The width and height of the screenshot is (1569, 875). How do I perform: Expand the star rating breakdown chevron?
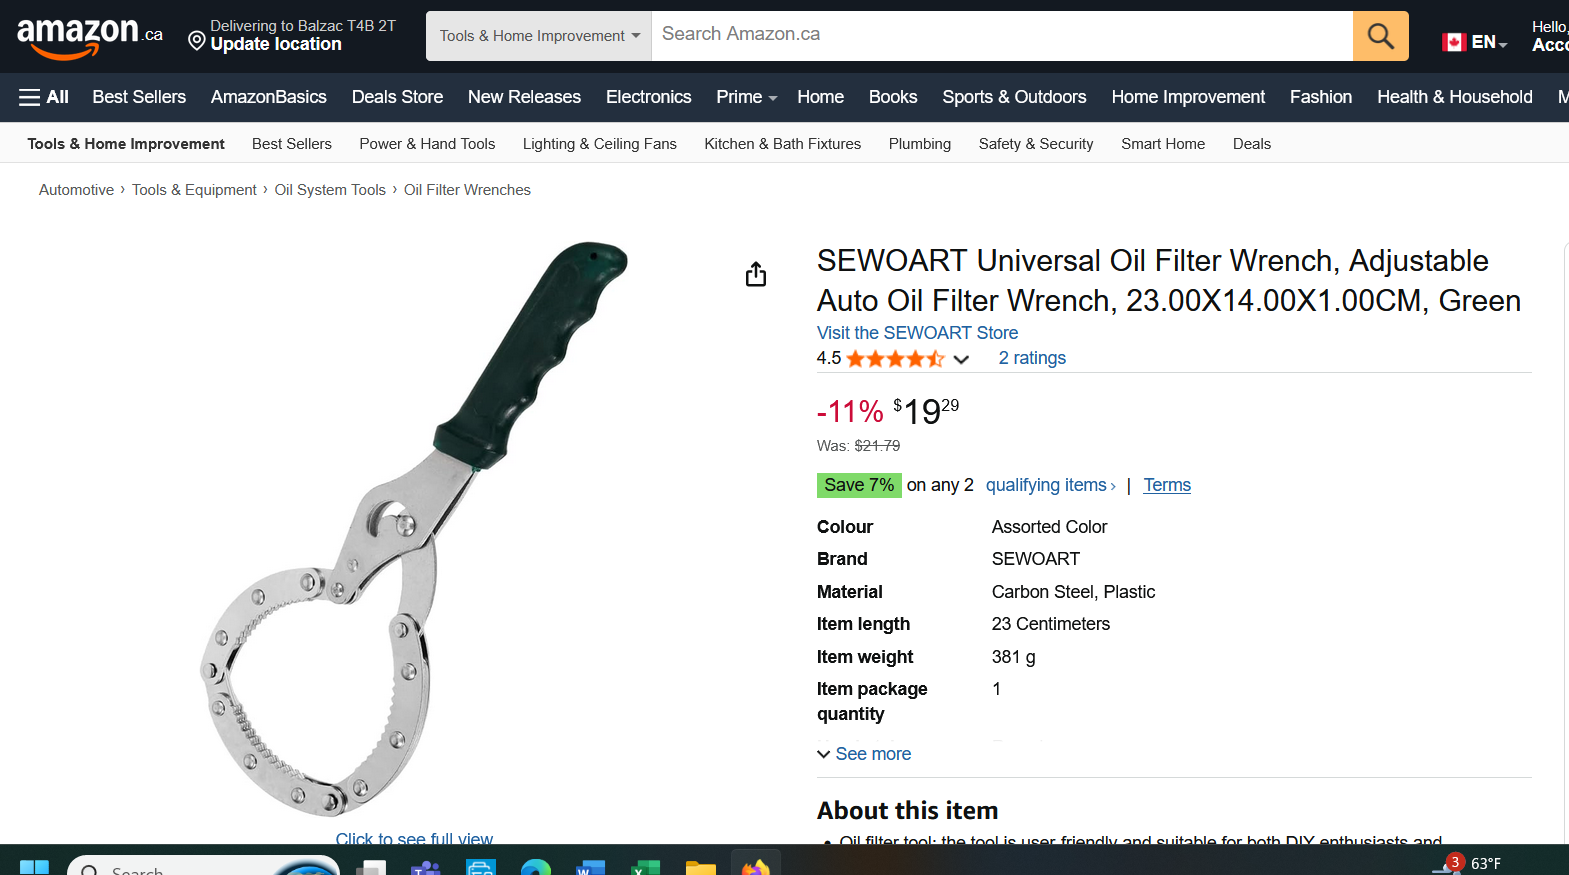(961, 359)
